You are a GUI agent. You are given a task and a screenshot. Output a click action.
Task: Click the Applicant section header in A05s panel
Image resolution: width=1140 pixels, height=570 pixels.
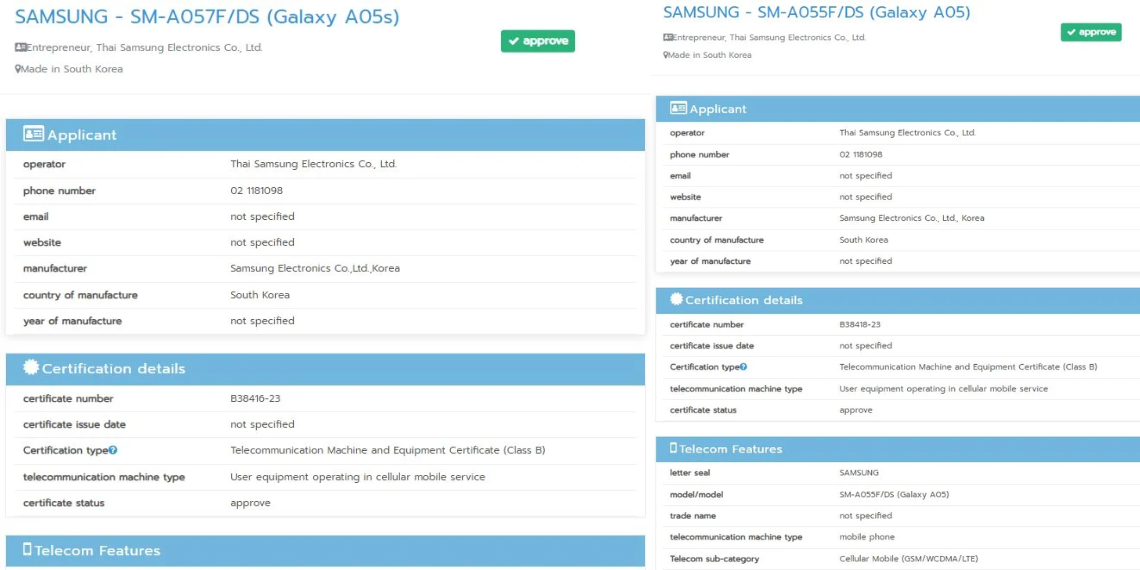325,135
